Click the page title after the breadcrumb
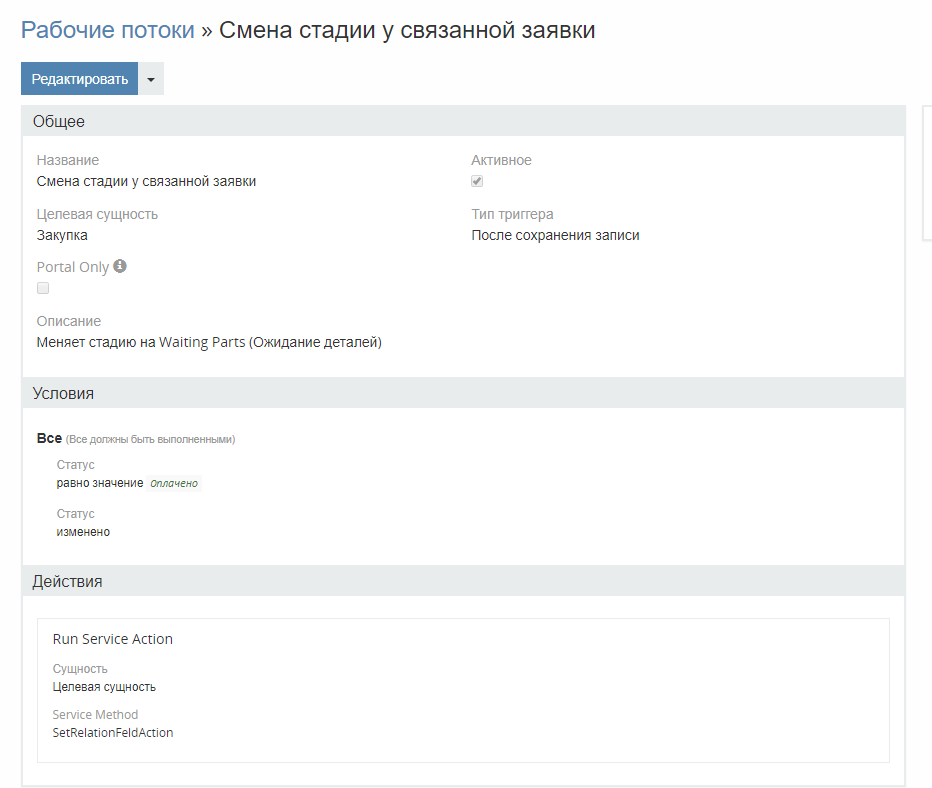The image size is (932, 788). (407, 30)
